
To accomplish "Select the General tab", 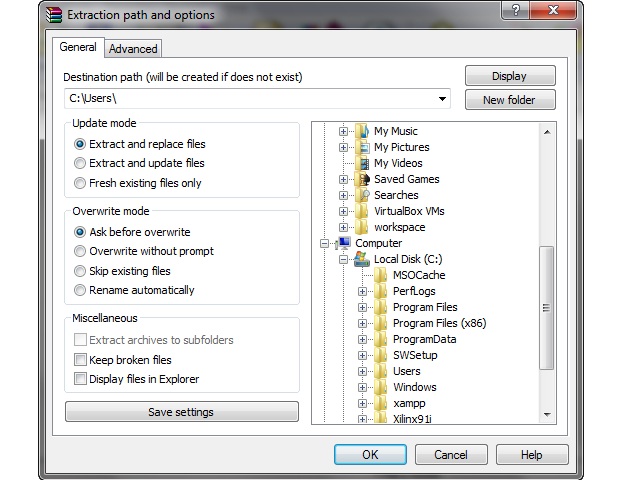I will click(x=78, y=47).
